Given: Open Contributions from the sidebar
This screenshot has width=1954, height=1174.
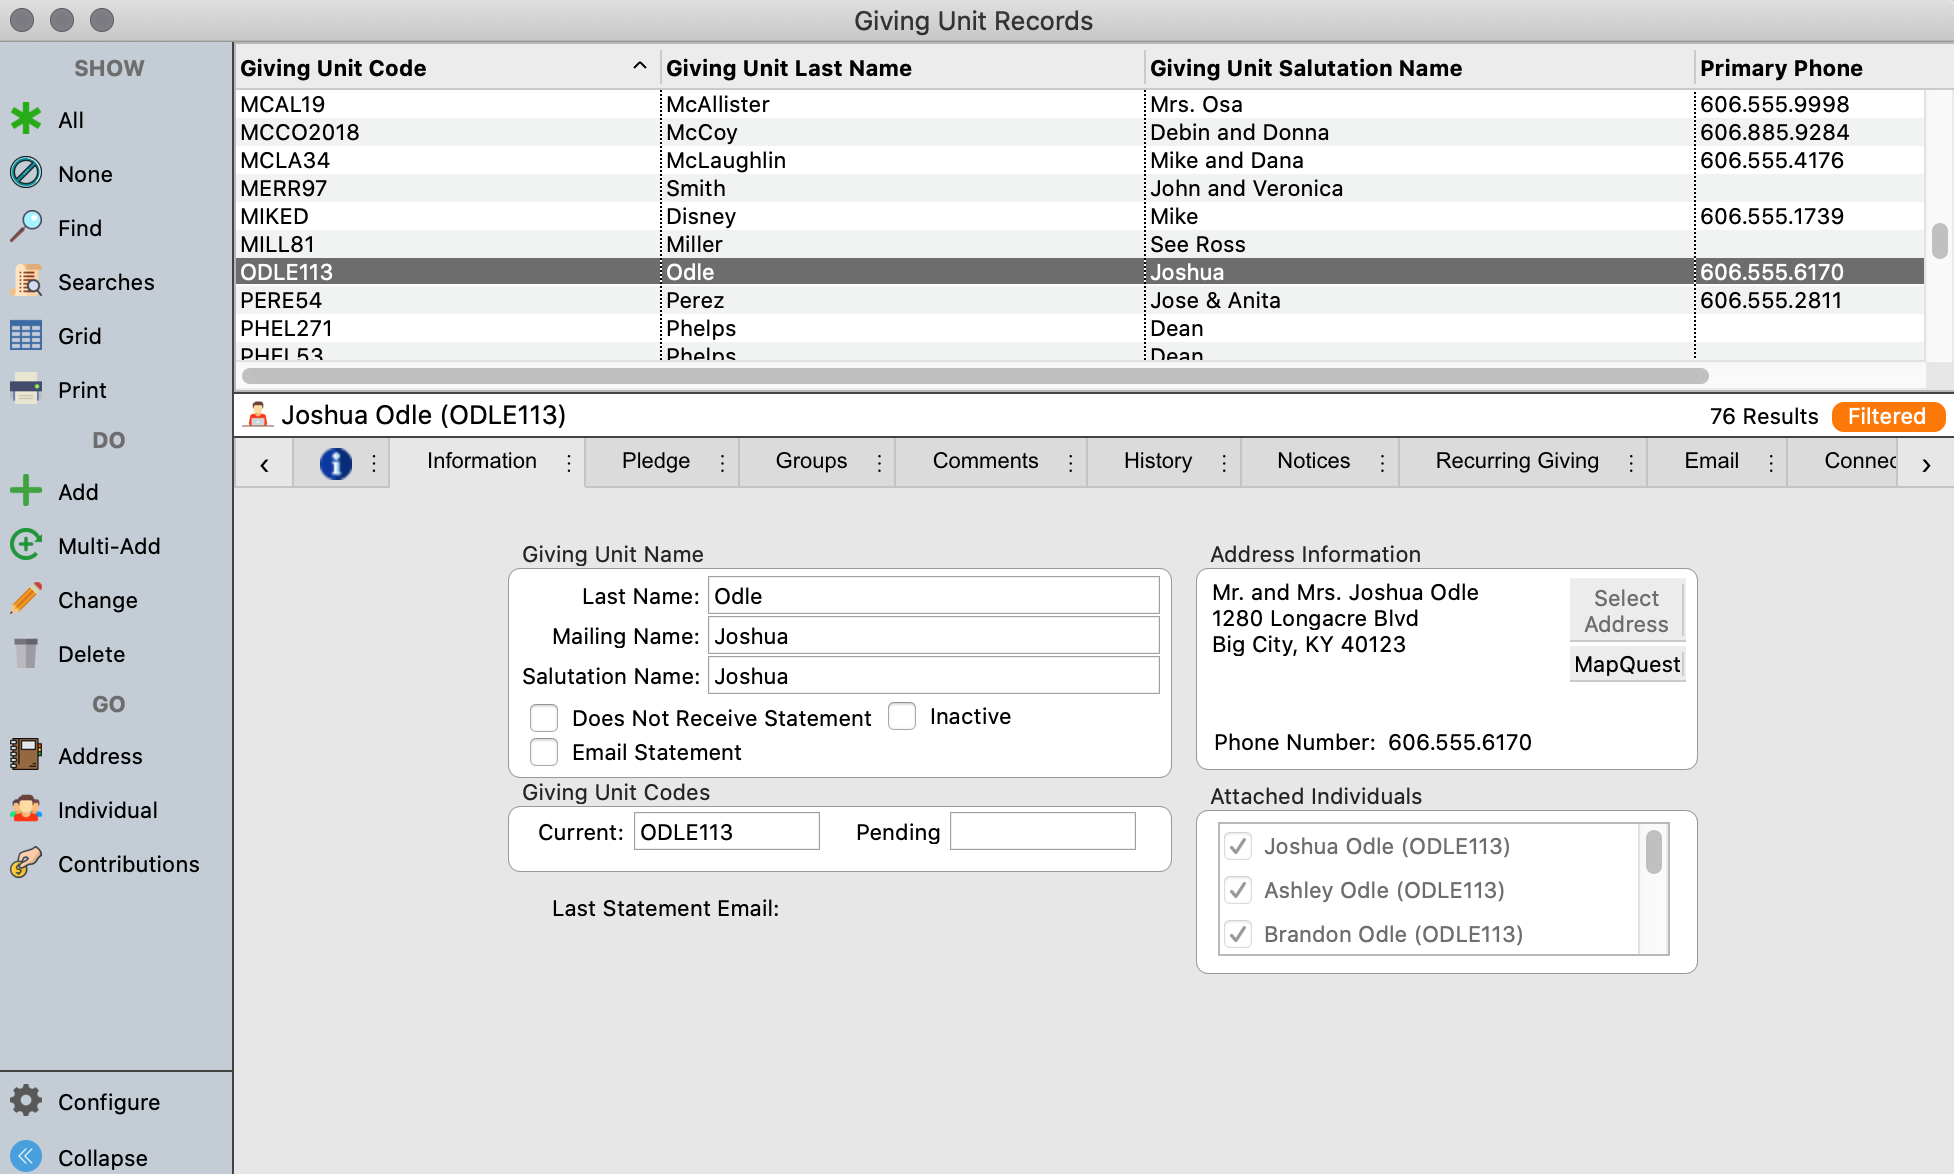Looking at the screenshot, I should [x=26, y=864].
